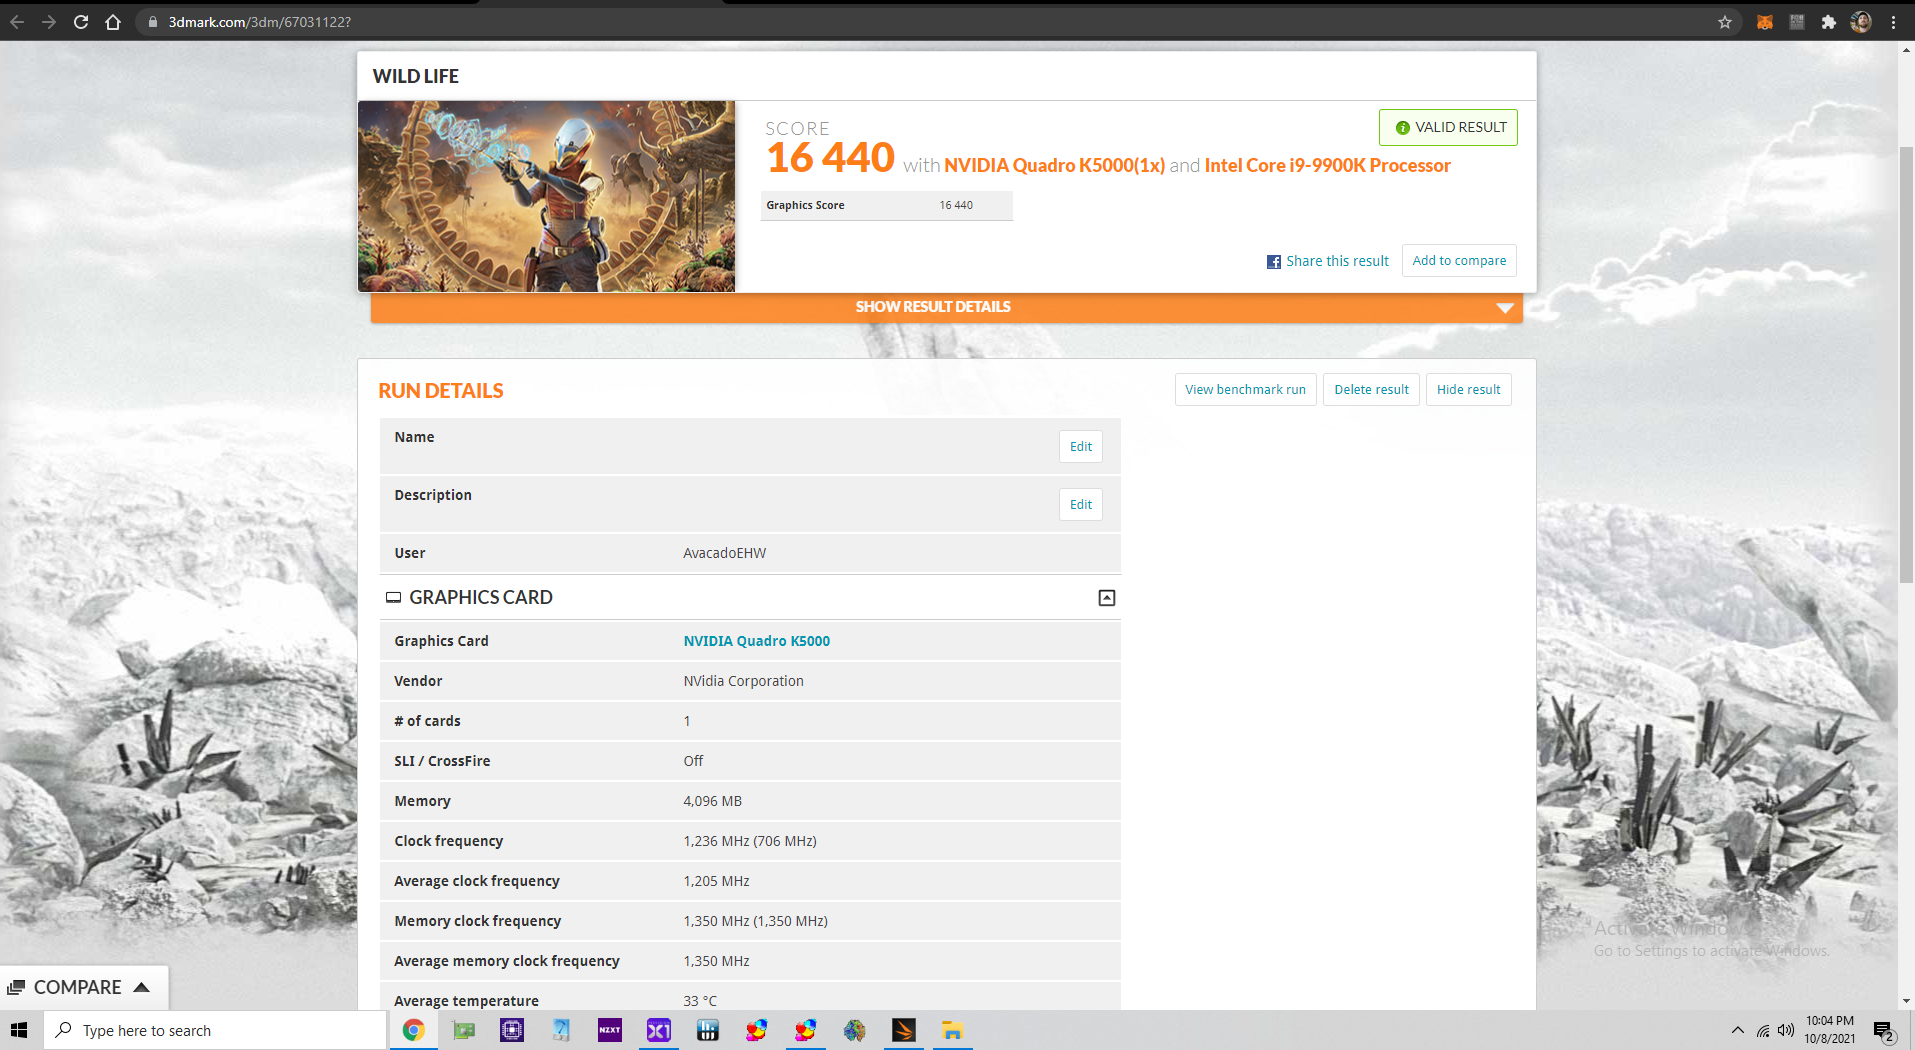Select the Average temperature value 33 °C
The height and width of the screenshot is (1050, 1915).
tap(700, 1001)
